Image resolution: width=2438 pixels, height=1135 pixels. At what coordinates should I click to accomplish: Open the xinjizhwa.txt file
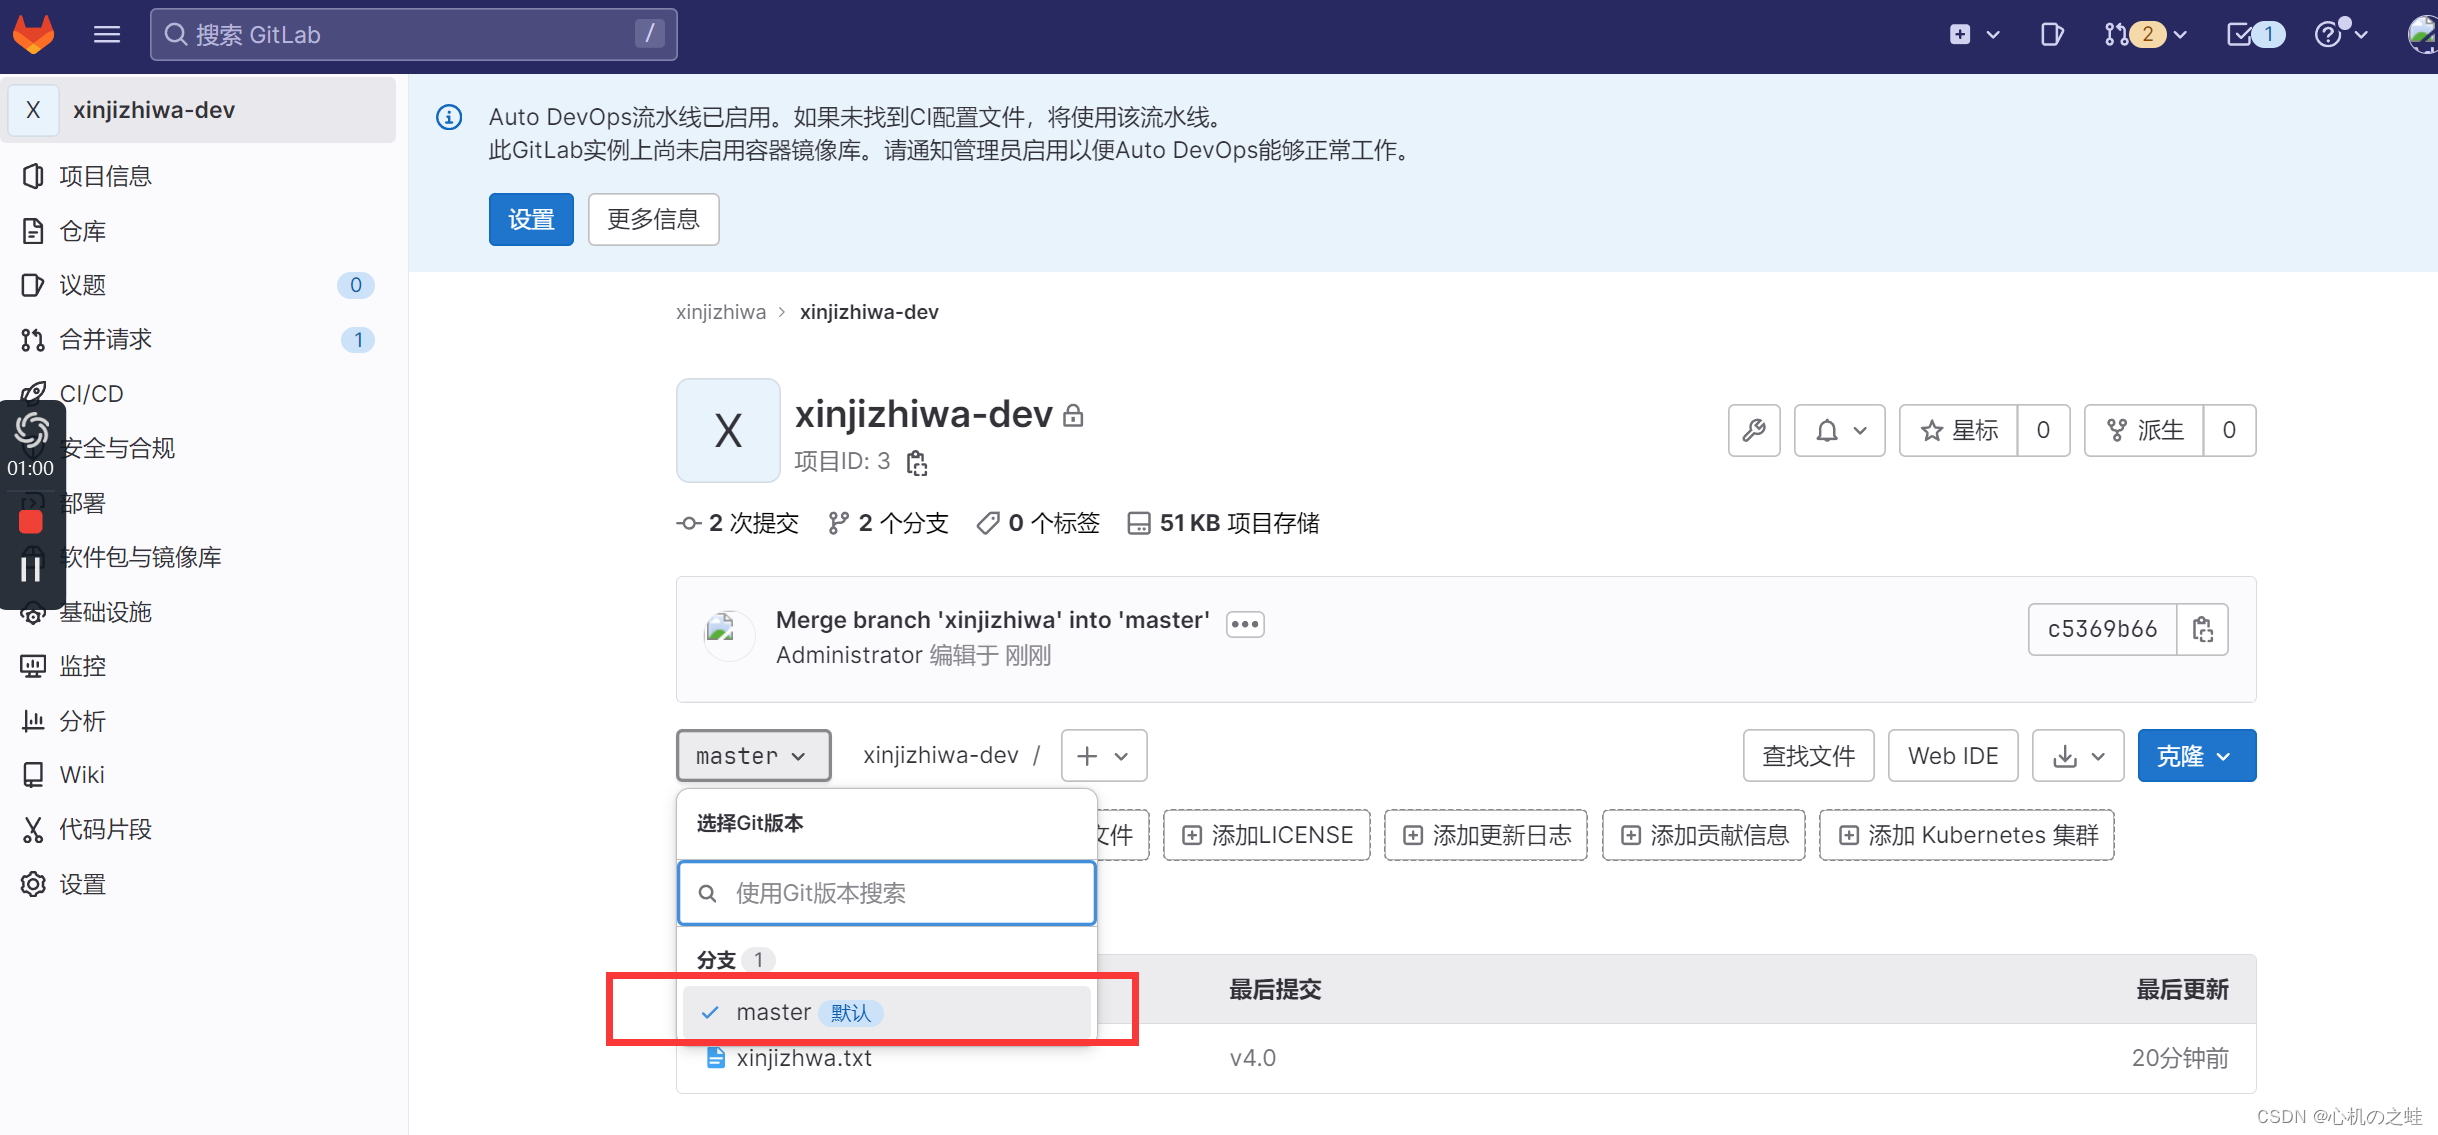(804, 1058)
